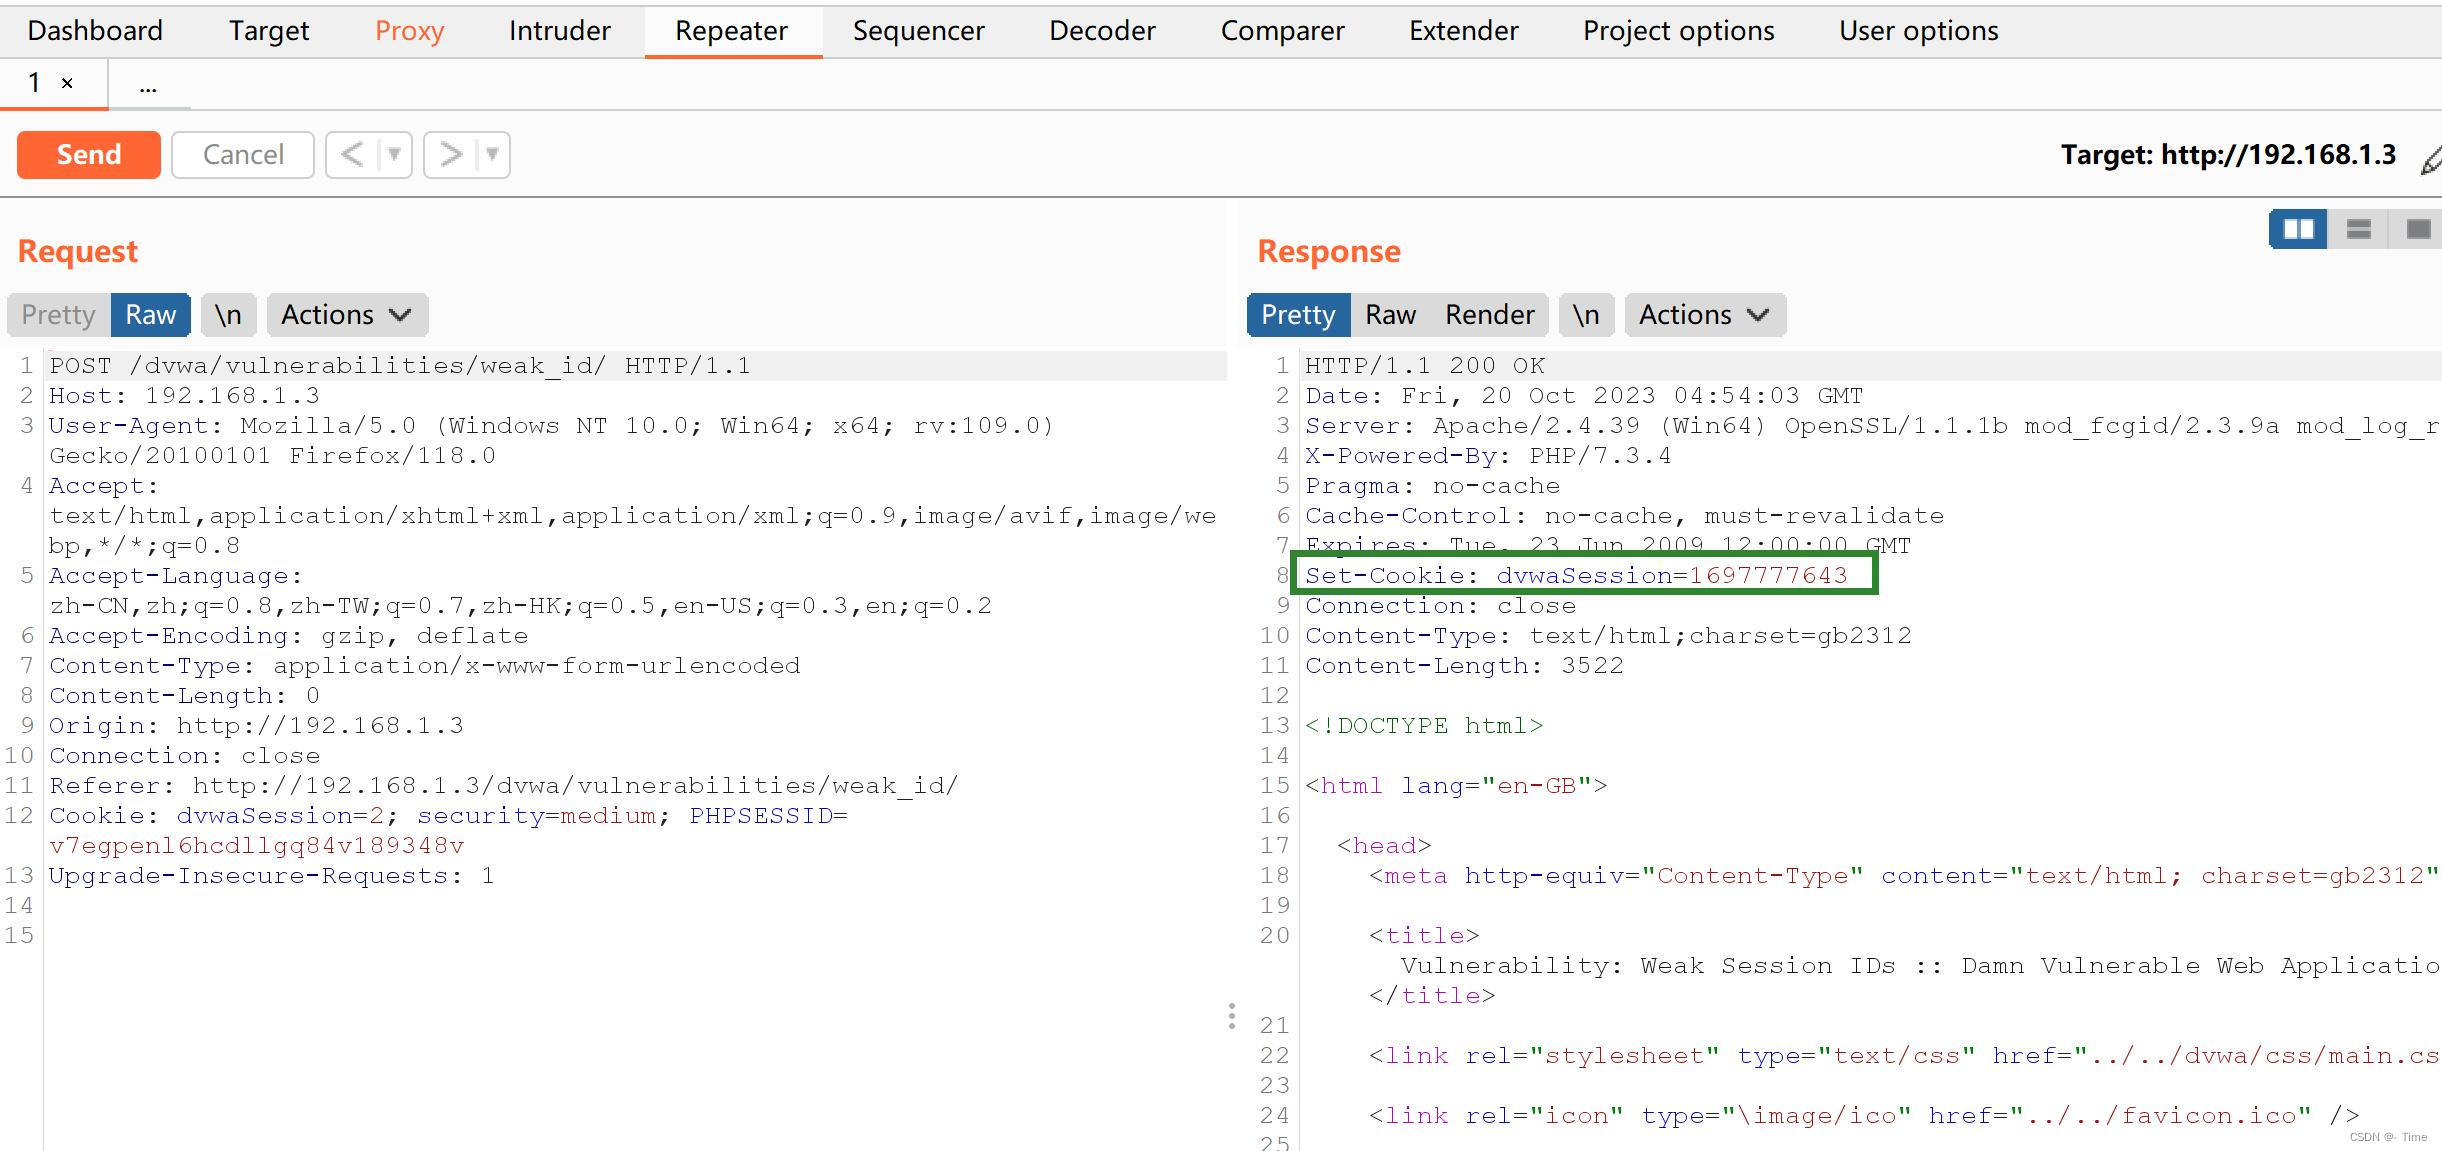Toggle request newline \n display
This screenshot has height=1151, width=2442.
click(228, 315)
